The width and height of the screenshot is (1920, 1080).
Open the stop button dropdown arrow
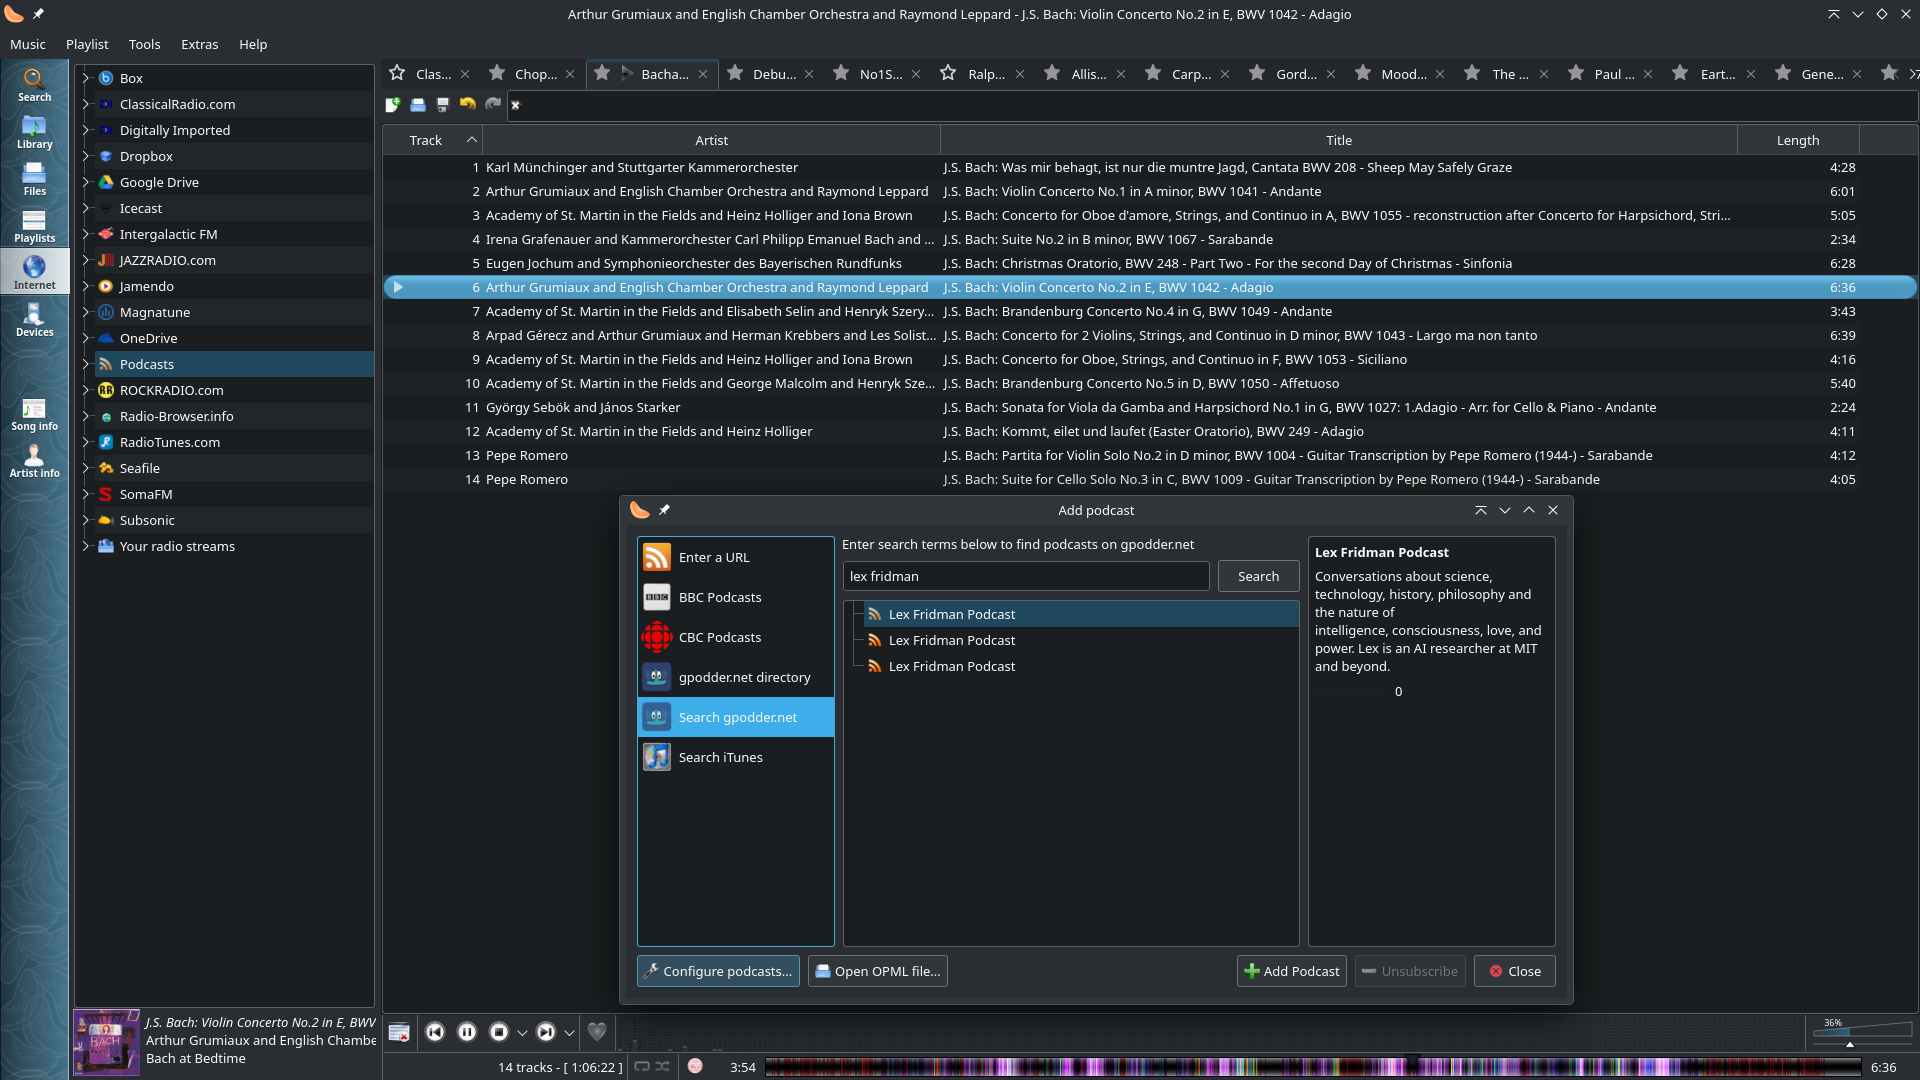pyautogui.click(x=522, y=1033)
